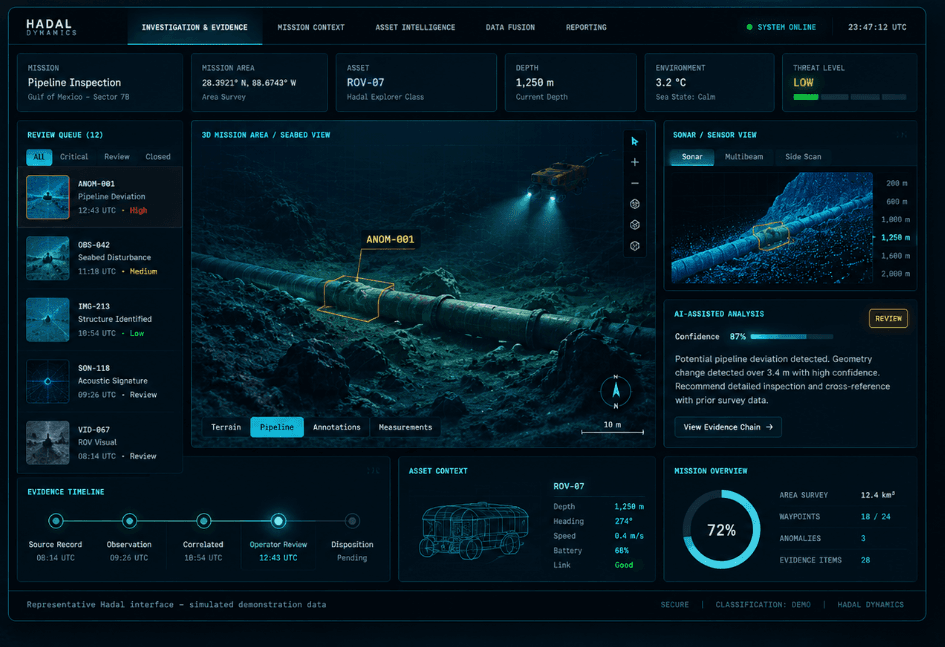Switch to the Mission Context tab
This screenshot has height=647, width=945.
pyautogui.click(x=311, y=28)
